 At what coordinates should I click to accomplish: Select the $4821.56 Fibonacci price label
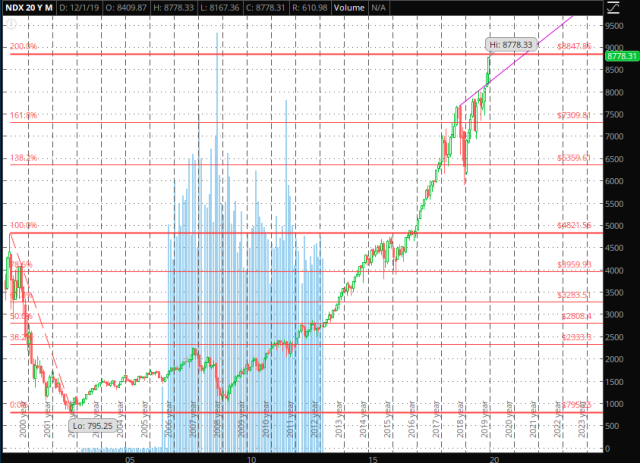click(x=576, y=227)
